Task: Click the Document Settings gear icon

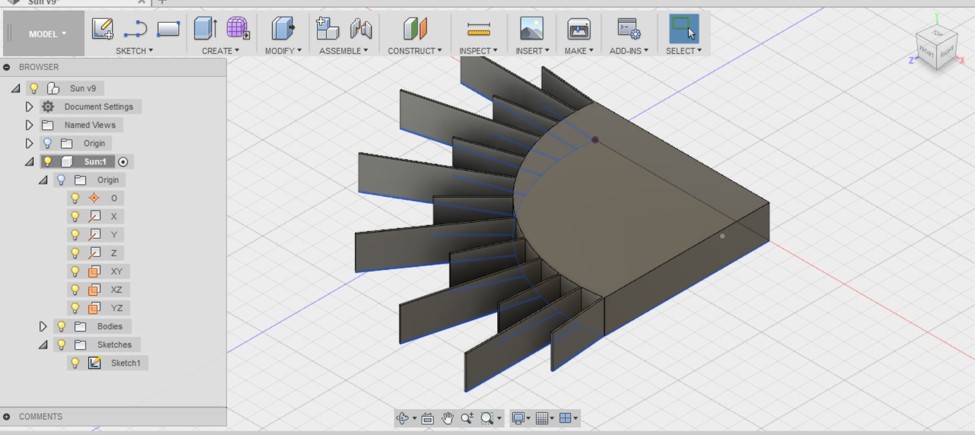Action: 48,107
